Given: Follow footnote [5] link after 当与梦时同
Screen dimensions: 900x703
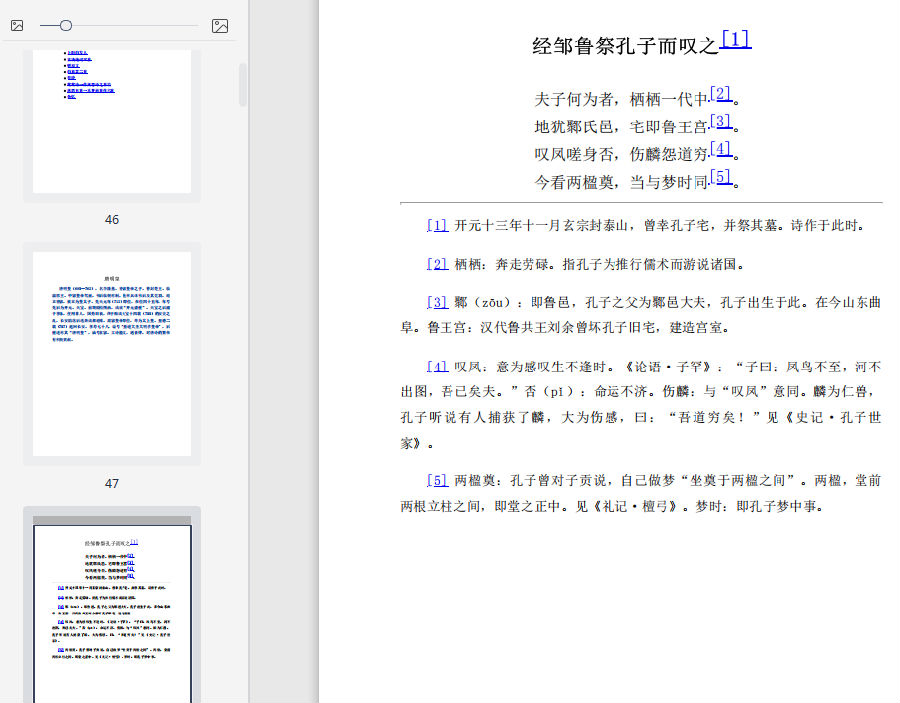Looking at the screenshot, I should point(721,176).
